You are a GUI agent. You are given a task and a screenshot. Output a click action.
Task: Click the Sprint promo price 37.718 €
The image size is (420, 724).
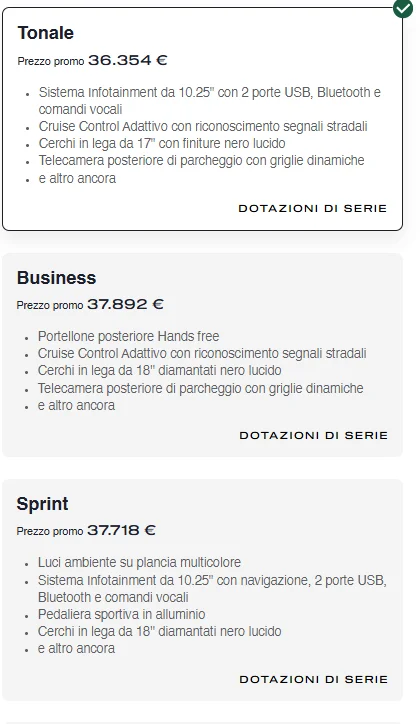point(121,530)
